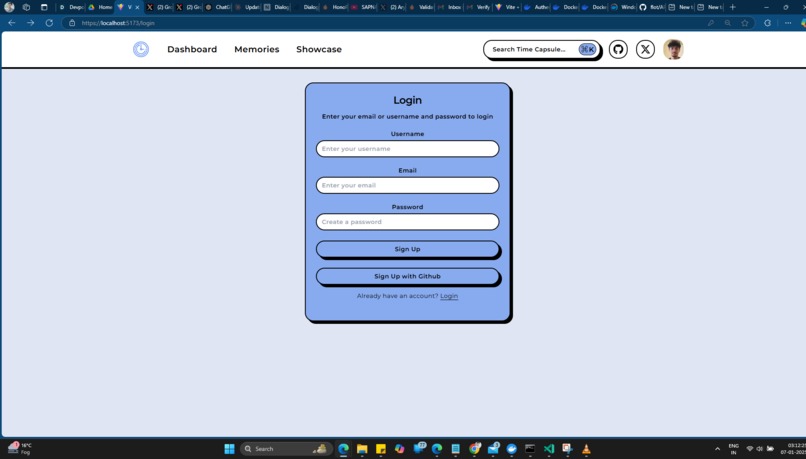Switch to the ChatG browser tab

pyautogui.click(x=217, y=7)
